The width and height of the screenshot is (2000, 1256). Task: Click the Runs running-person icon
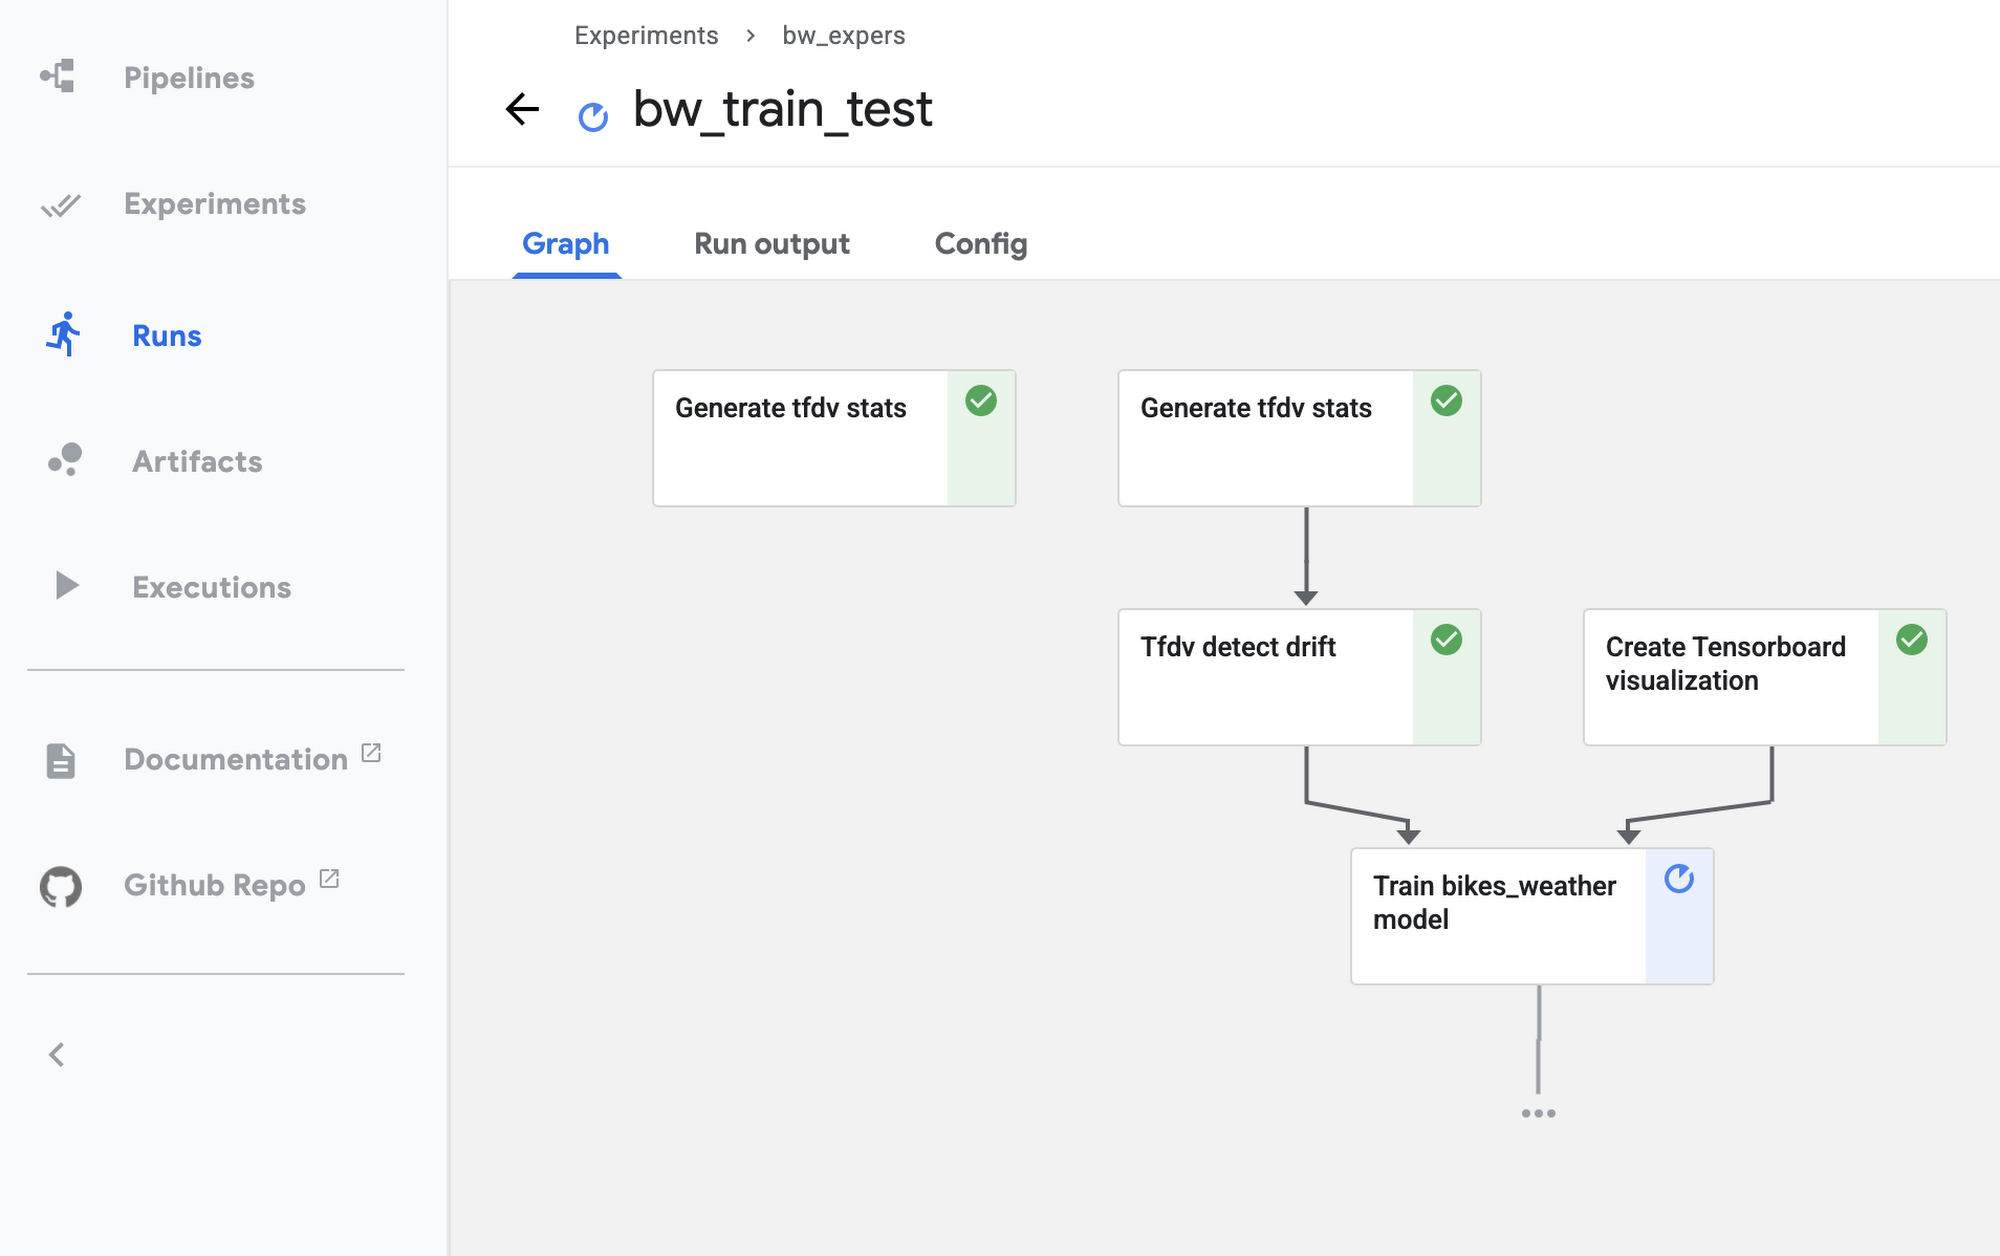click(x=63, y=335)
